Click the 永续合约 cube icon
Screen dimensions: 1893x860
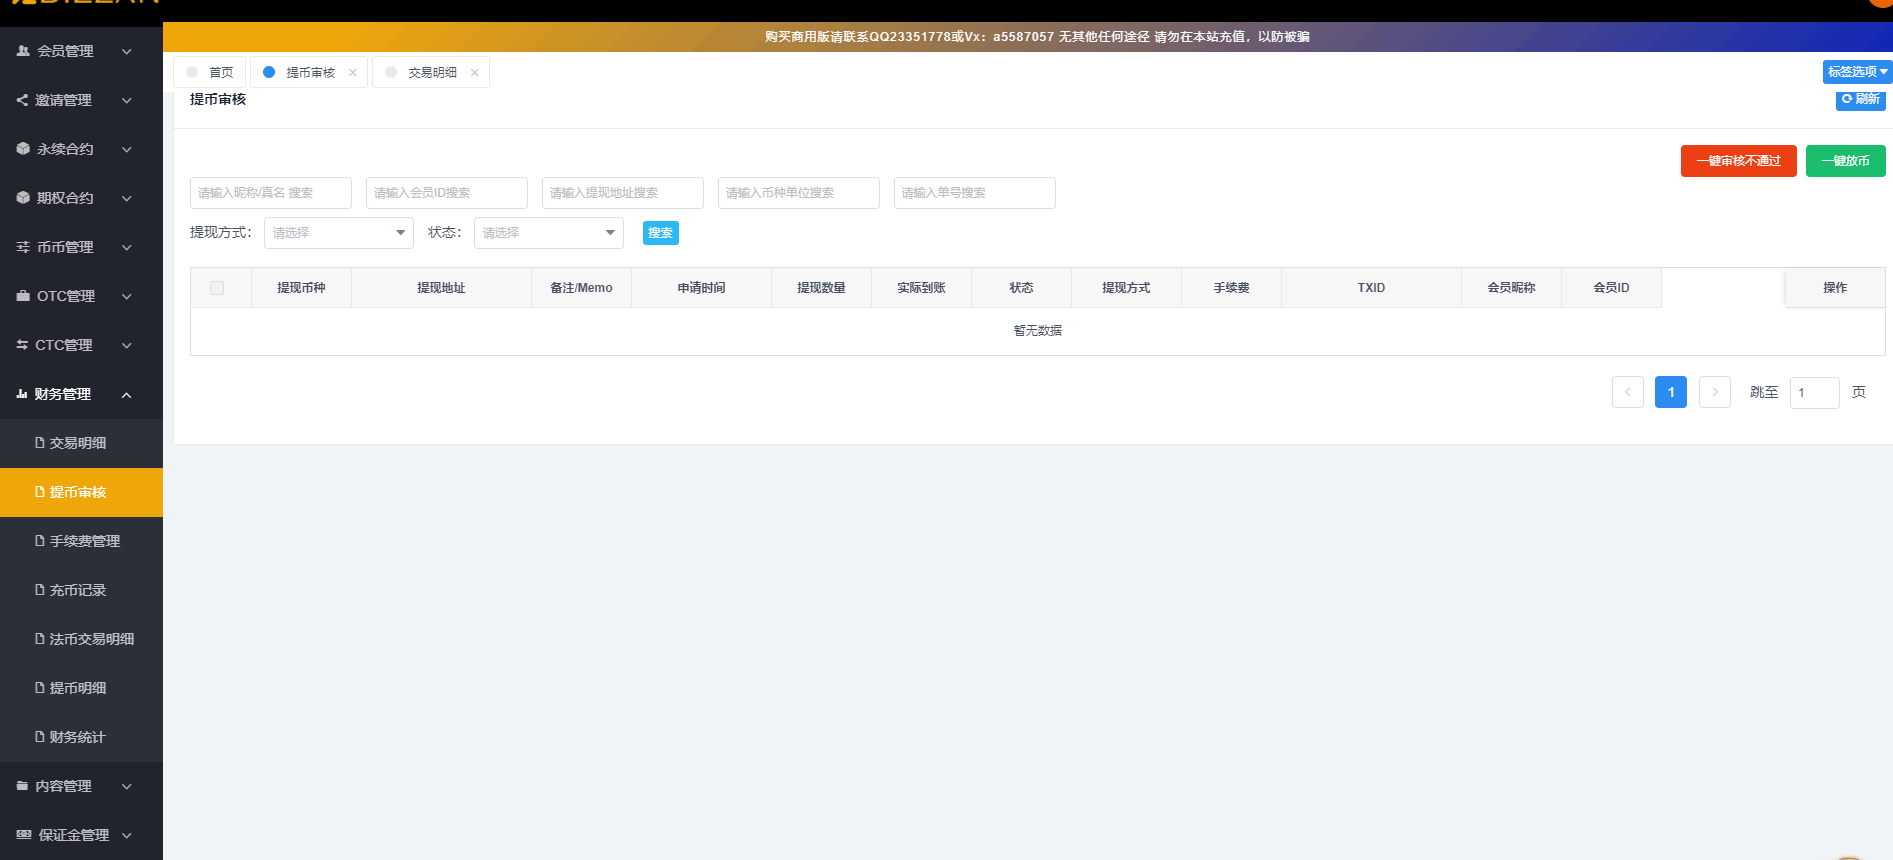(x=23, y=149)
